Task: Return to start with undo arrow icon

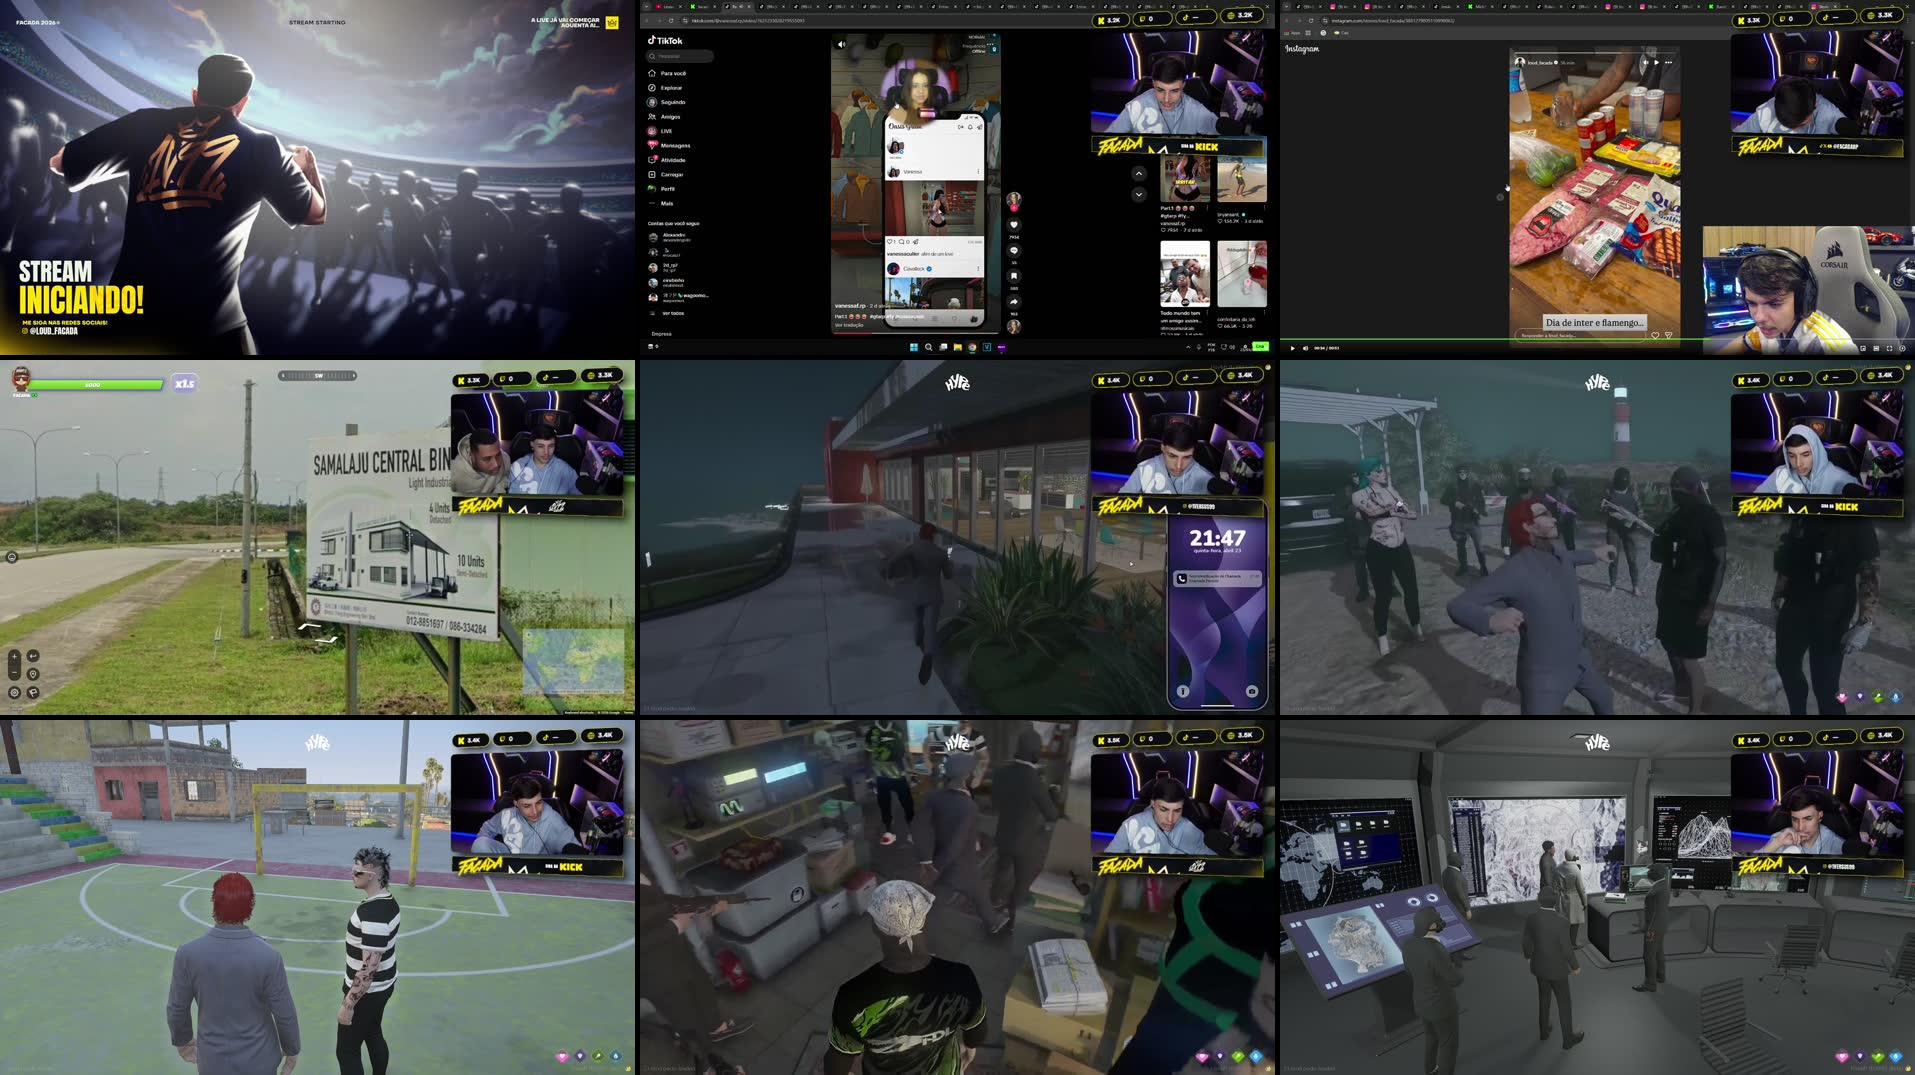Action: tap(33, 656)
